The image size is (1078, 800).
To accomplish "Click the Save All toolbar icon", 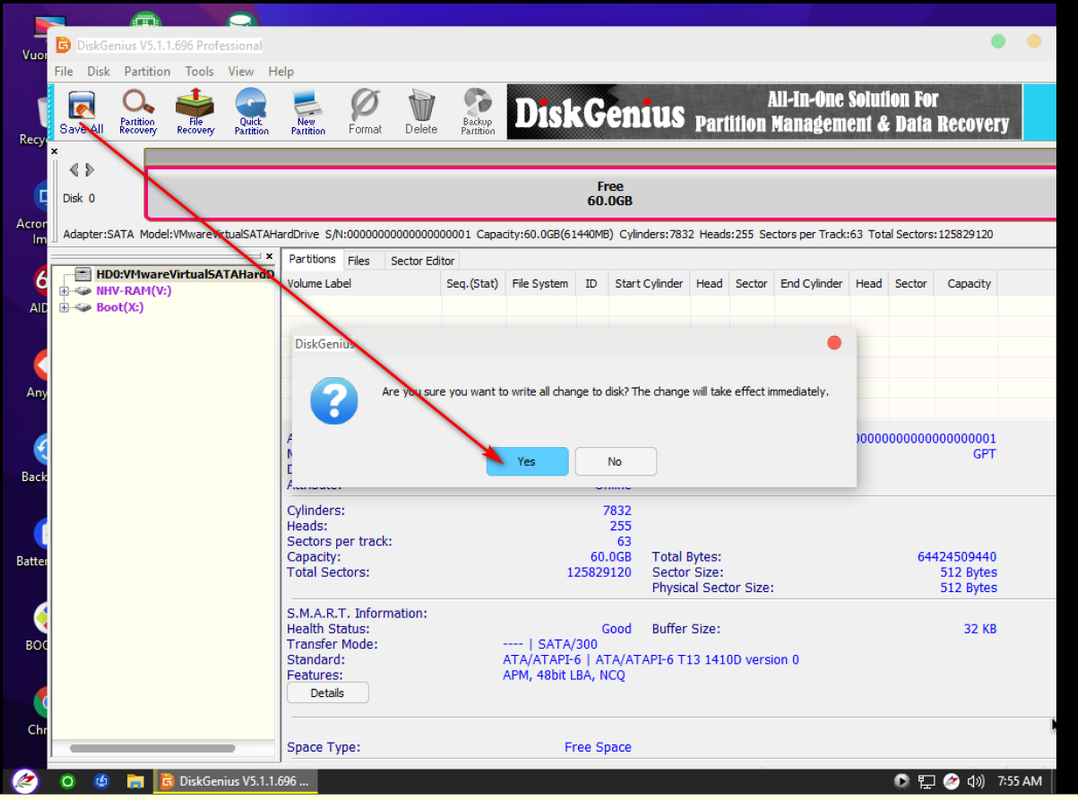I will [x=81, y=111].
